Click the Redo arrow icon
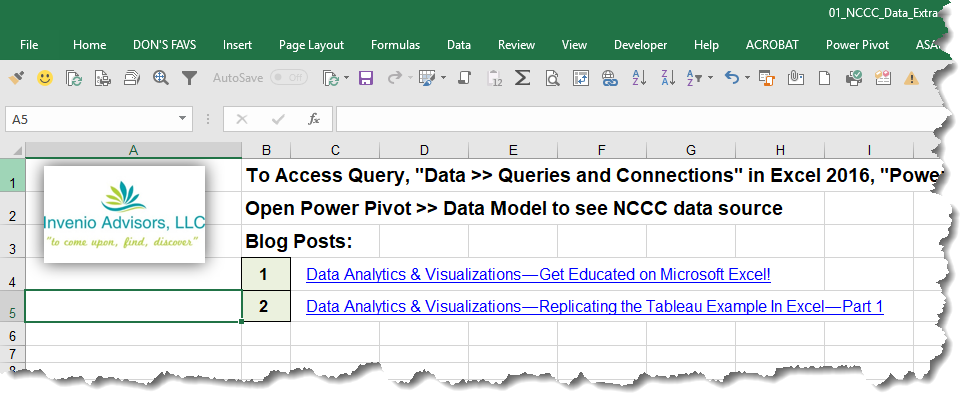963x394 pixels. [x=395, y=78]
